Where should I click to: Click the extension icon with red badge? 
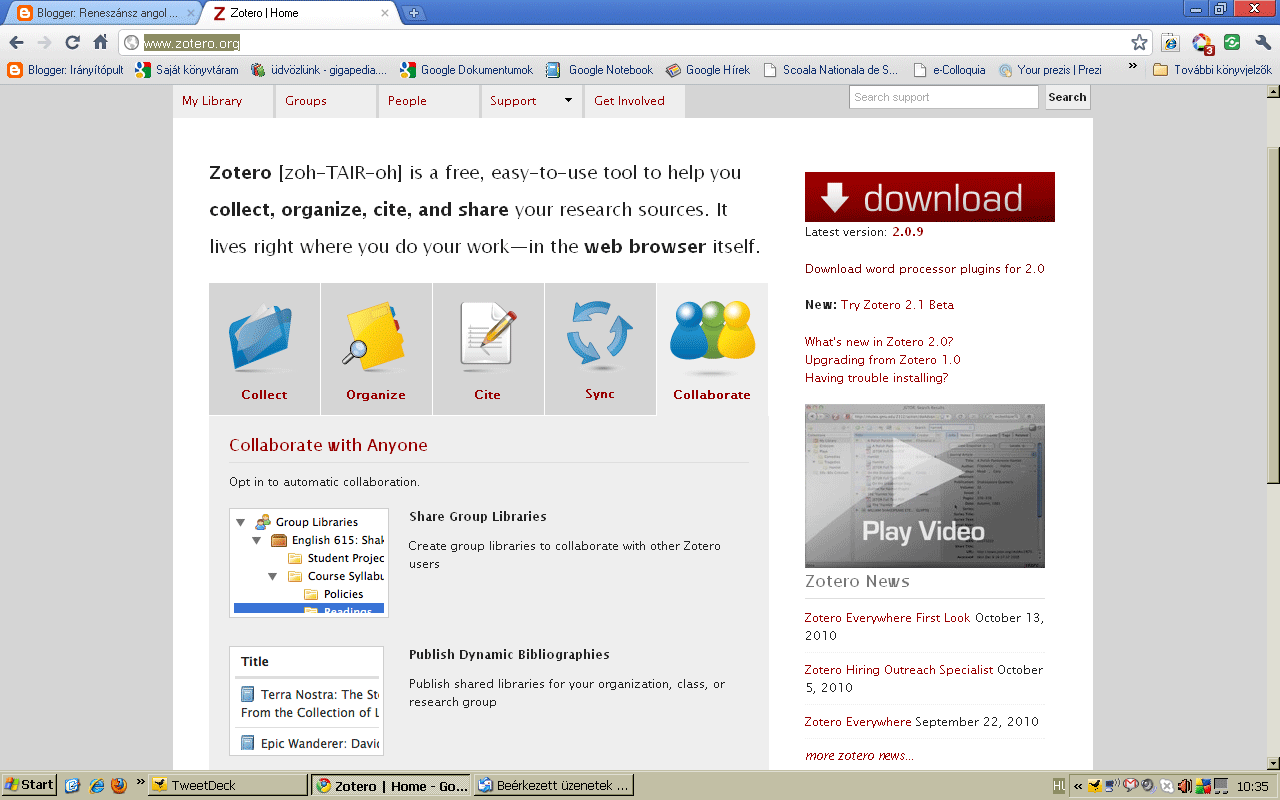[x=1202, y=43]
